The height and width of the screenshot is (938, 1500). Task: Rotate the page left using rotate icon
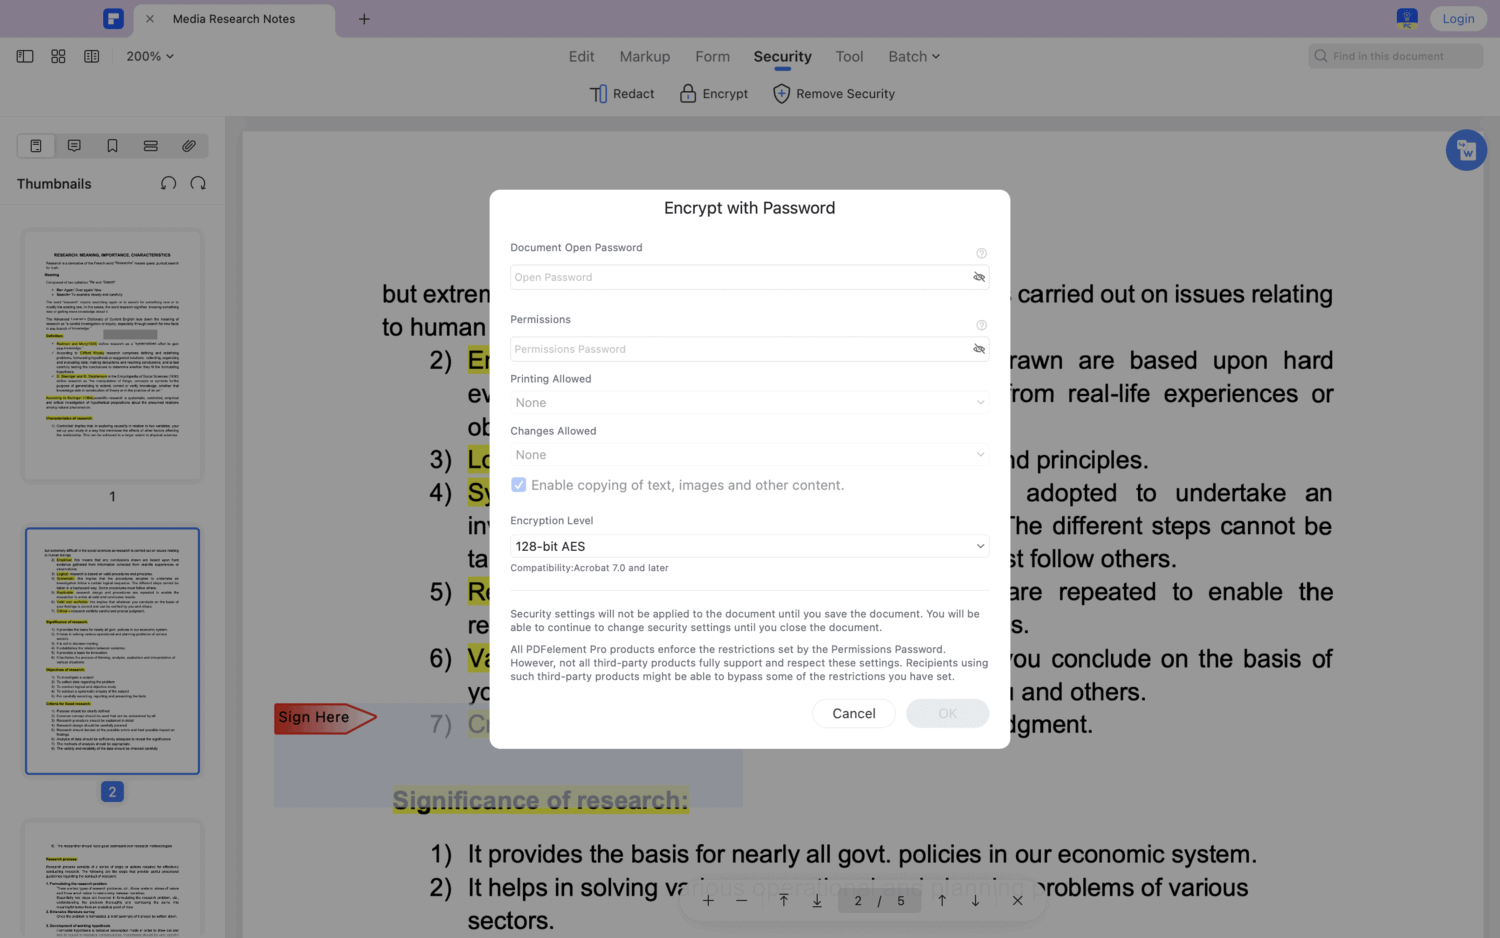click(168, 183)
